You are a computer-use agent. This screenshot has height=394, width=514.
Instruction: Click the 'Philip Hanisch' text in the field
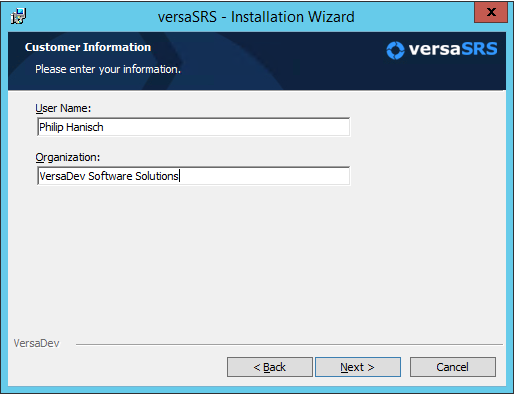71,127
